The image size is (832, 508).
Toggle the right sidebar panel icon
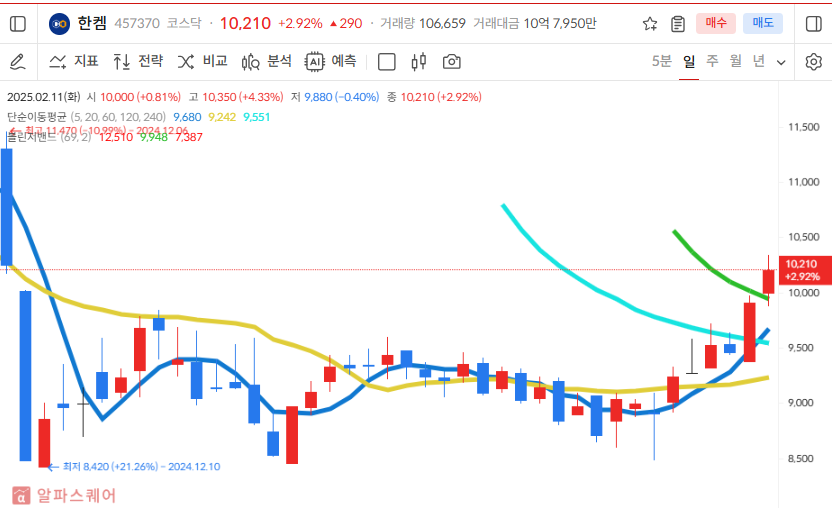click(813, 24)
